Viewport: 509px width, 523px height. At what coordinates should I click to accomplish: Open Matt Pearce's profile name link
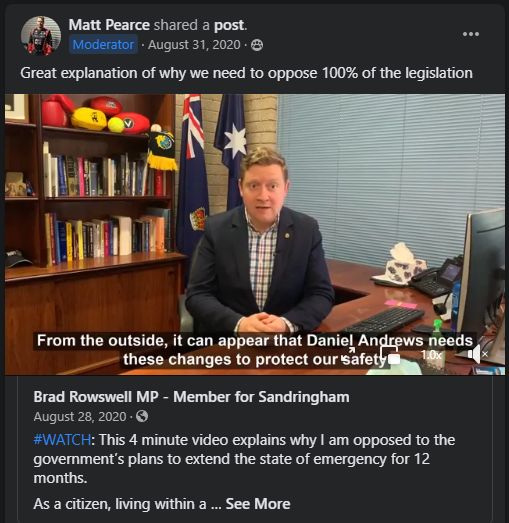click(109, 25)
